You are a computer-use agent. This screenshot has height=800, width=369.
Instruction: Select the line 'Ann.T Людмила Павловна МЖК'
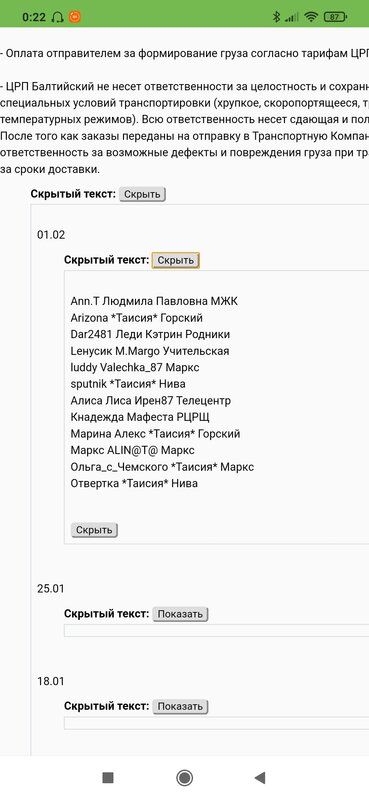[x=154, y=301]
